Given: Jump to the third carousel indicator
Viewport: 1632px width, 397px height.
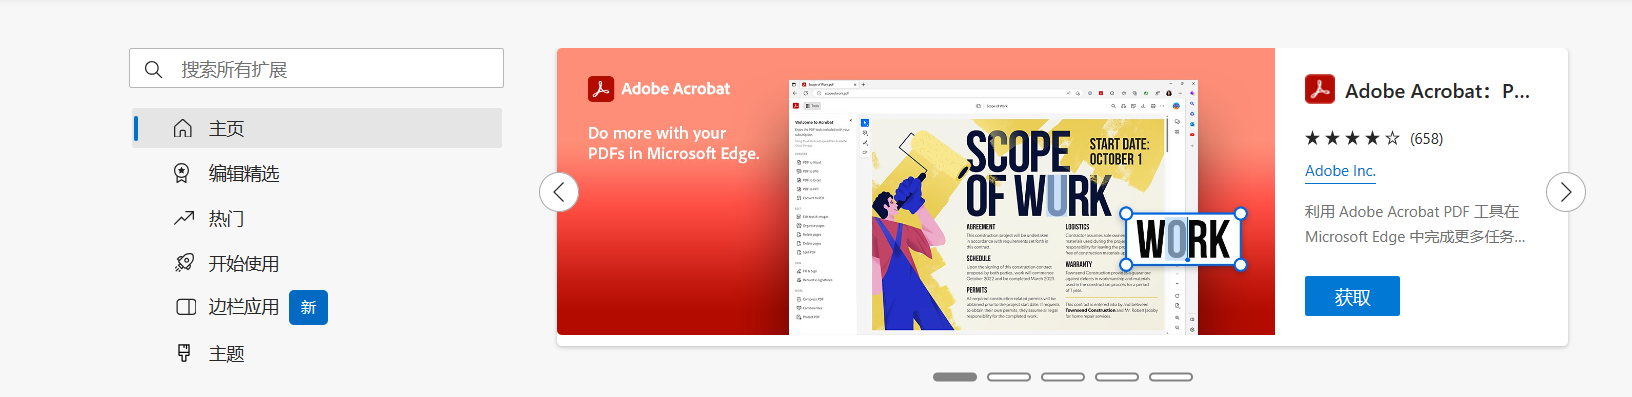Looking at the screenshot, I should (1063, 377).
